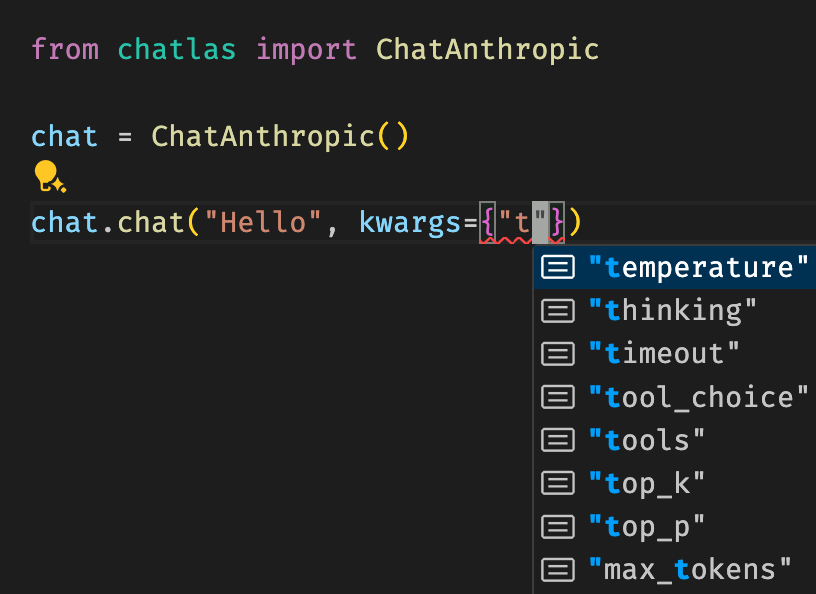816x594 pixels.
Task: Click the icon beside the "max_tokens" suggestion
Action: tap(558, 570)
